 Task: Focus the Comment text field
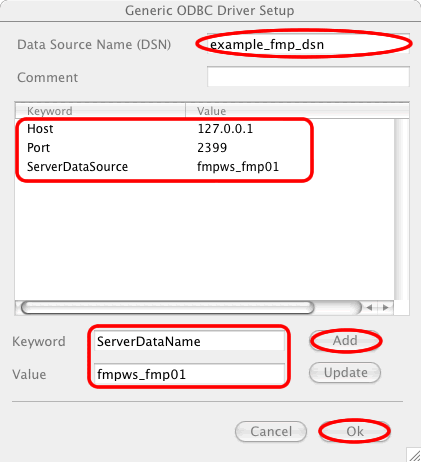click(x=308, y=77)
